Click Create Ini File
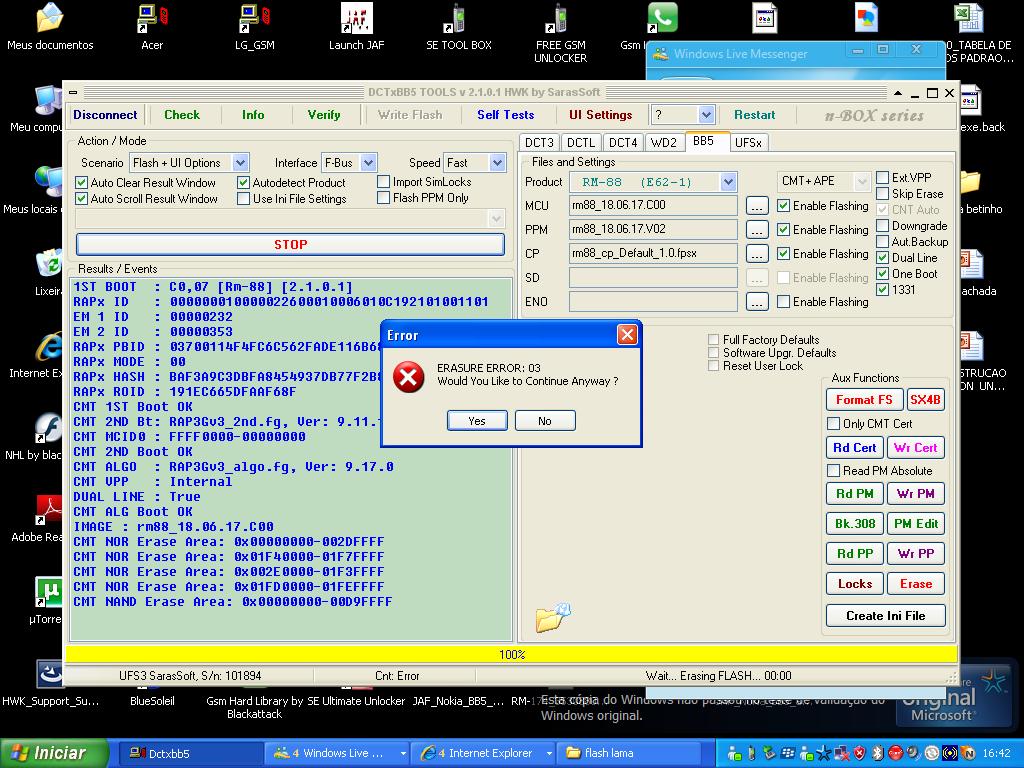 coord(886,616)
